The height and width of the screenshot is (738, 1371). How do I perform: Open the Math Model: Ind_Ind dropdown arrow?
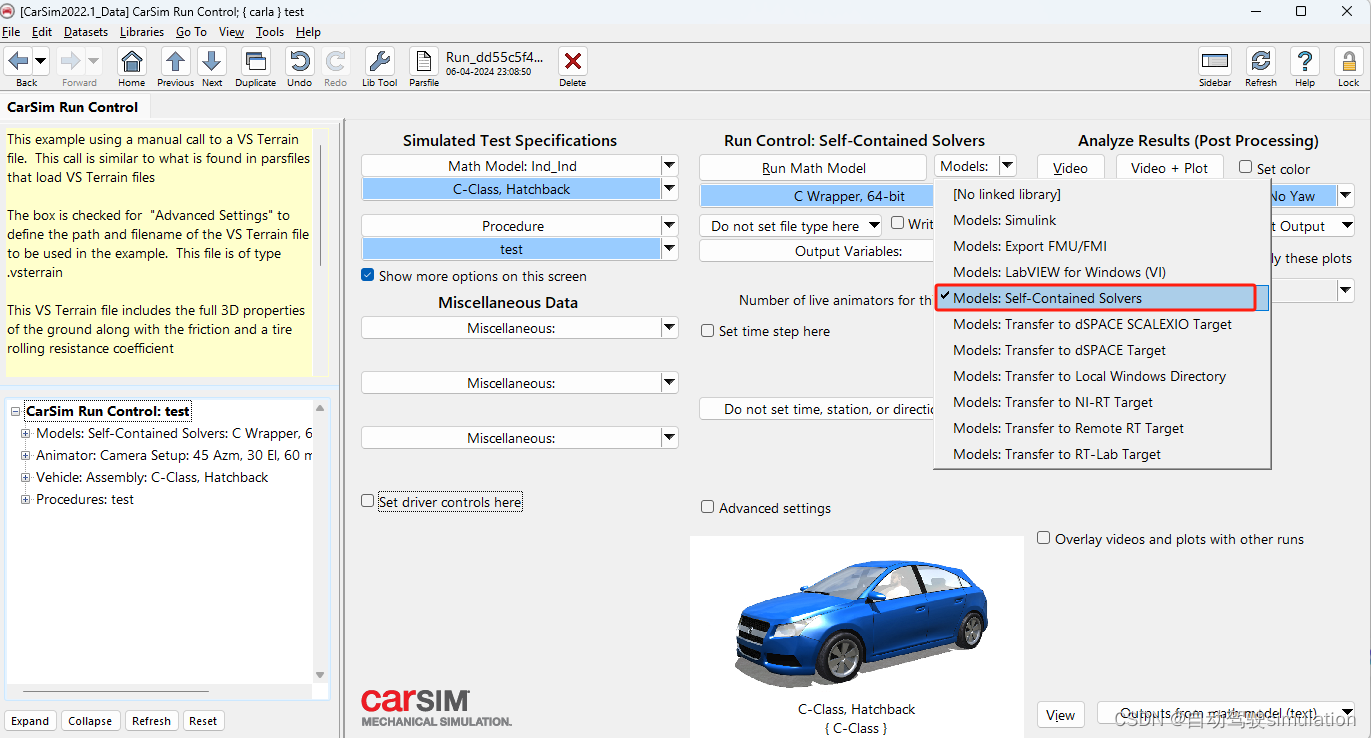pos(669,166)
